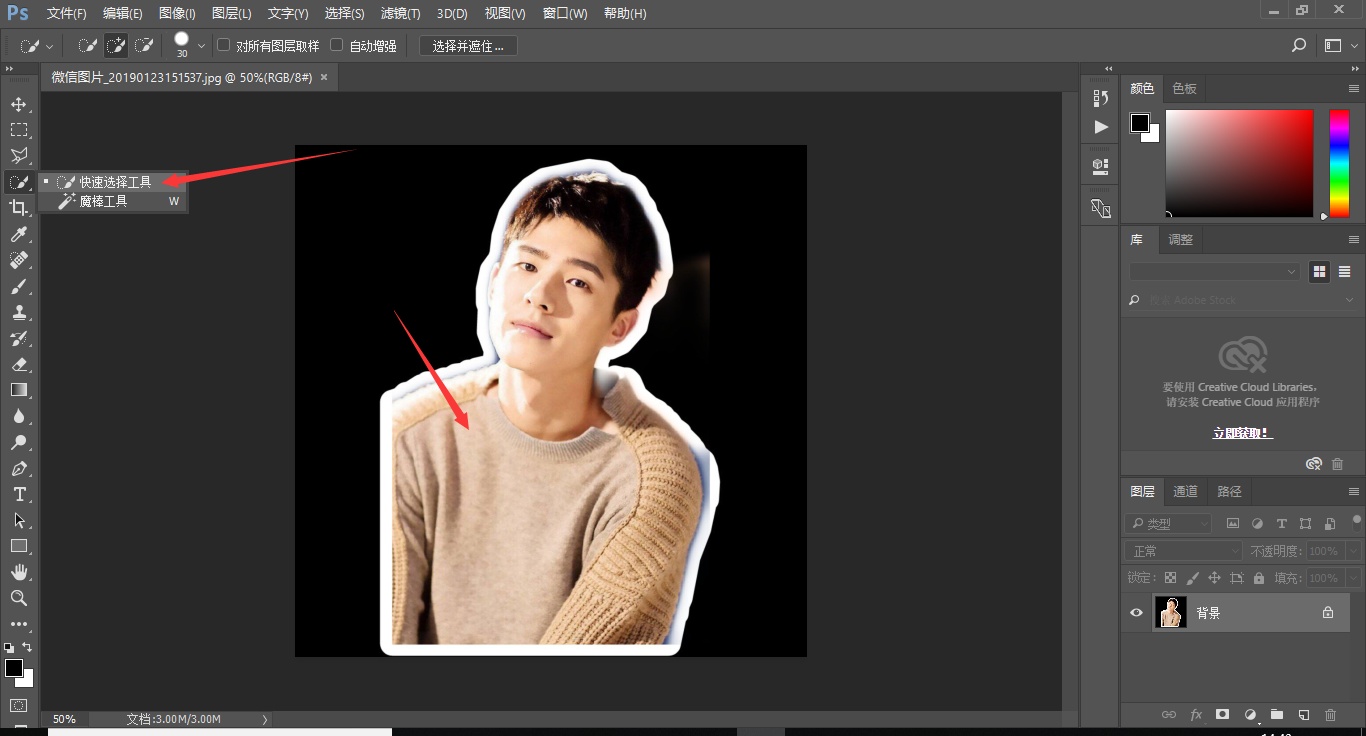This screenshot has width=1366, height=736.
Task: Enable 对所有图层取样 checkbox
Action: pyautogui.click(x=224, y=45)
